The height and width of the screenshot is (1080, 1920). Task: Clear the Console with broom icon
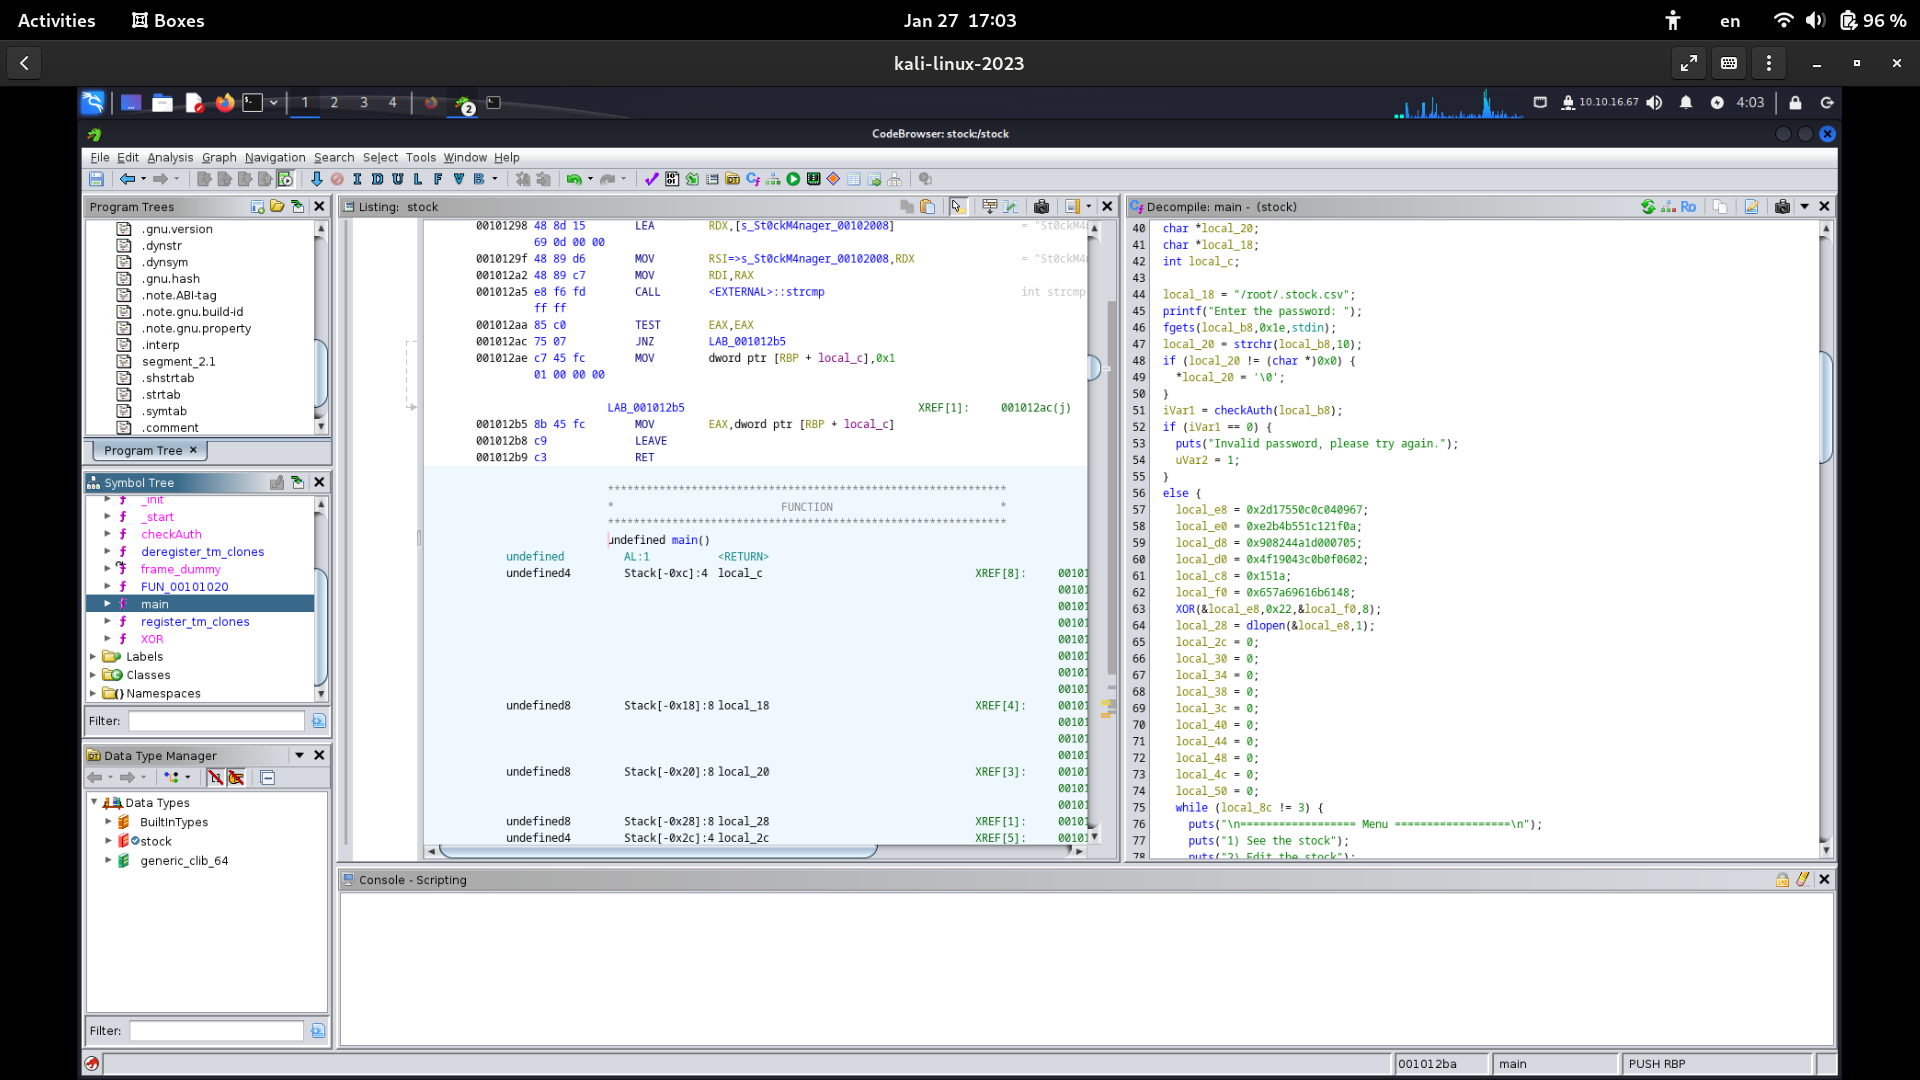click(1802, 880)
